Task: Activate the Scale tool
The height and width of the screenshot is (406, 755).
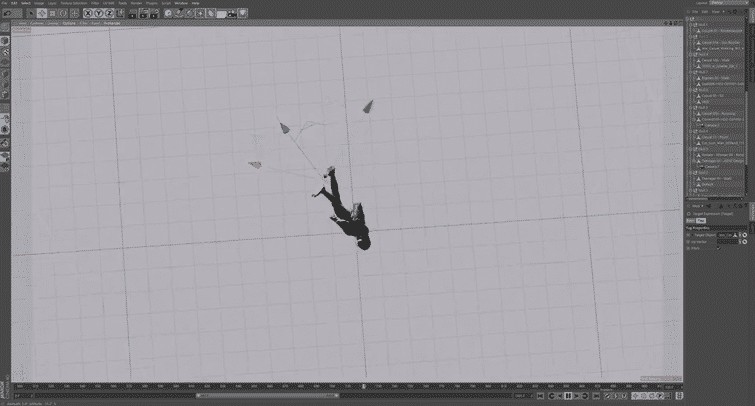Action: coord(52,13)
